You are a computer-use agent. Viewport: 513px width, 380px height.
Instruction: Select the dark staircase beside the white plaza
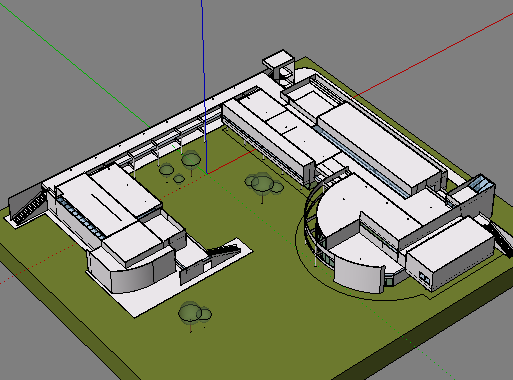[x=224, y=251]
